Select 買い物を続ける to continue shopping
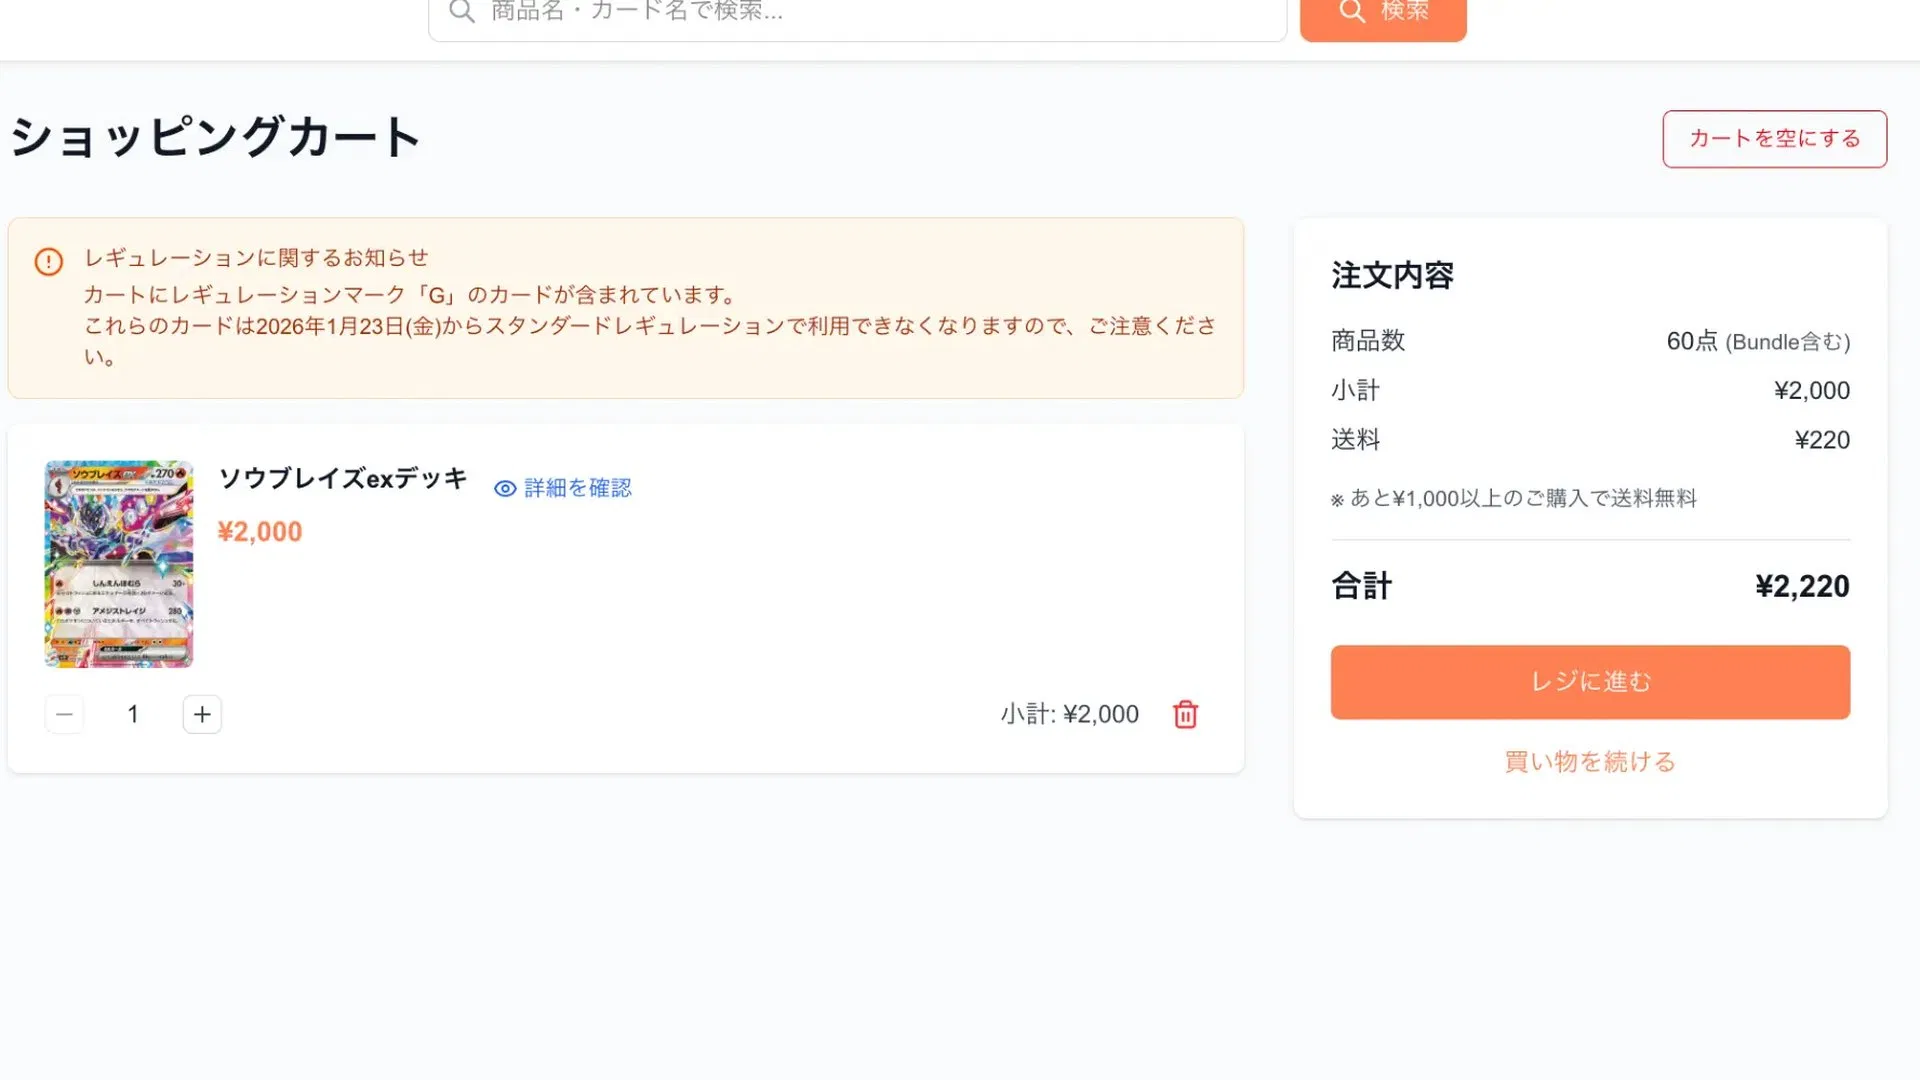Image resolution: width=1920 pixels, height=1080 pixels. [1589, 761]
